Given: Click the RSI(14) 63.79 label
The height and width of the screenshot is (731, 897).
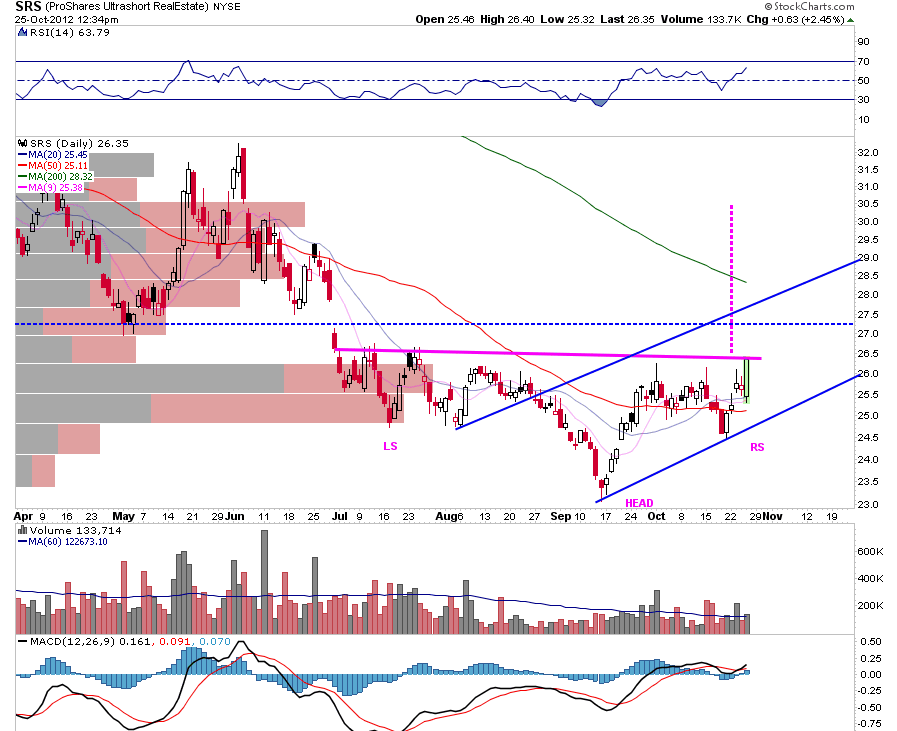Looking at the screenshot, I should click(x=70, y=33).
